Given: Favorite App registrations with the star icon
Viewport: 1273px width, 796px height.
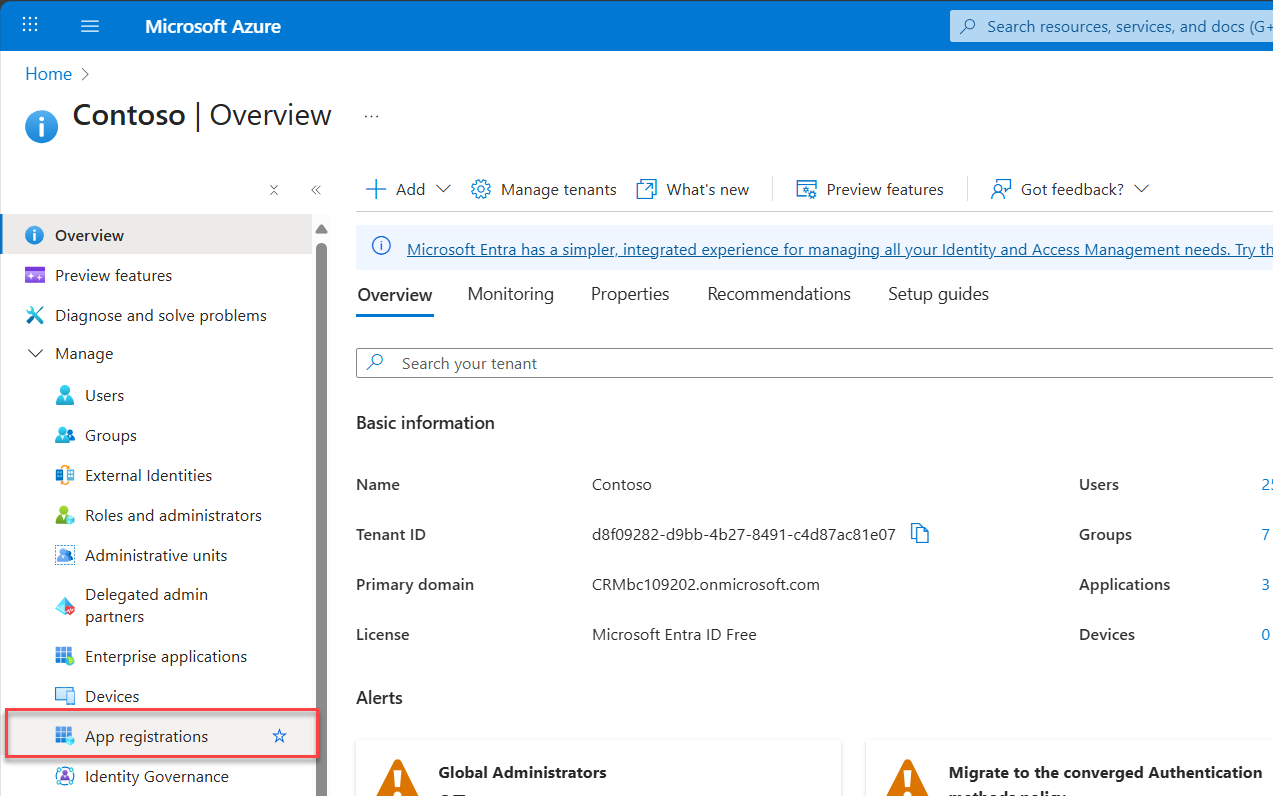Looking at the screenshot, I should [280, 736].
